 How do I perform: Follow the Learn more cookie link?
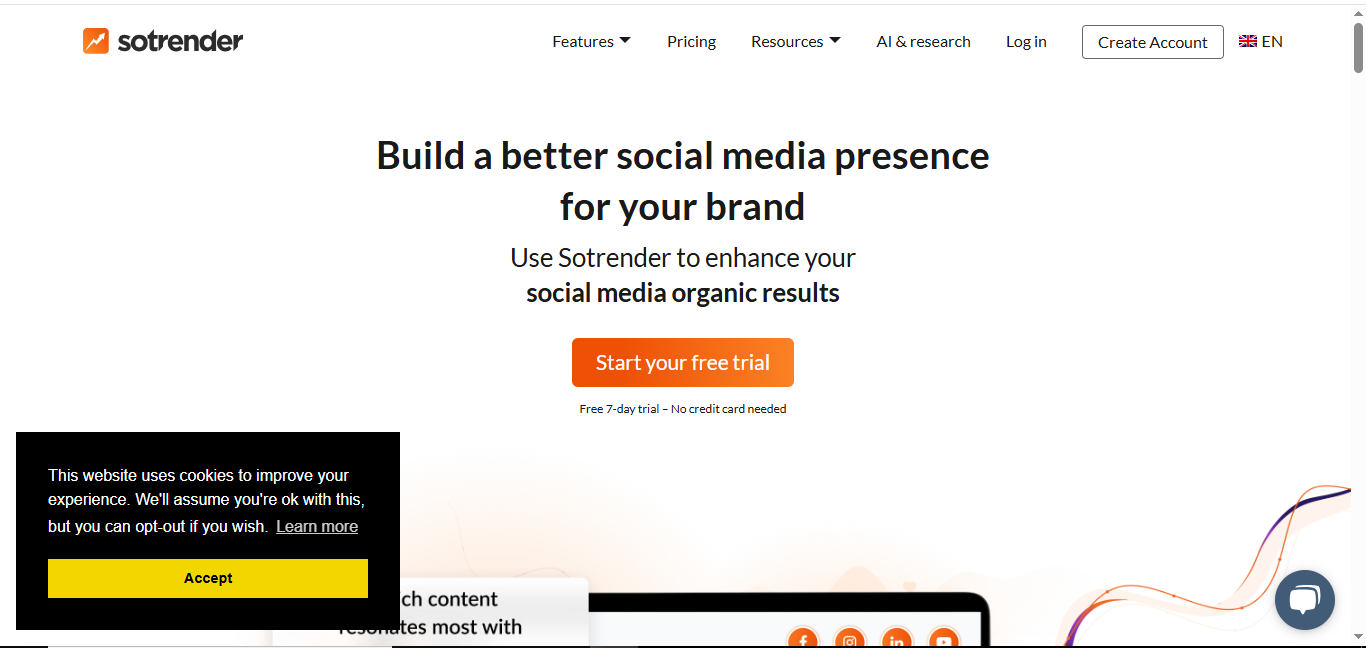[317, 526]
